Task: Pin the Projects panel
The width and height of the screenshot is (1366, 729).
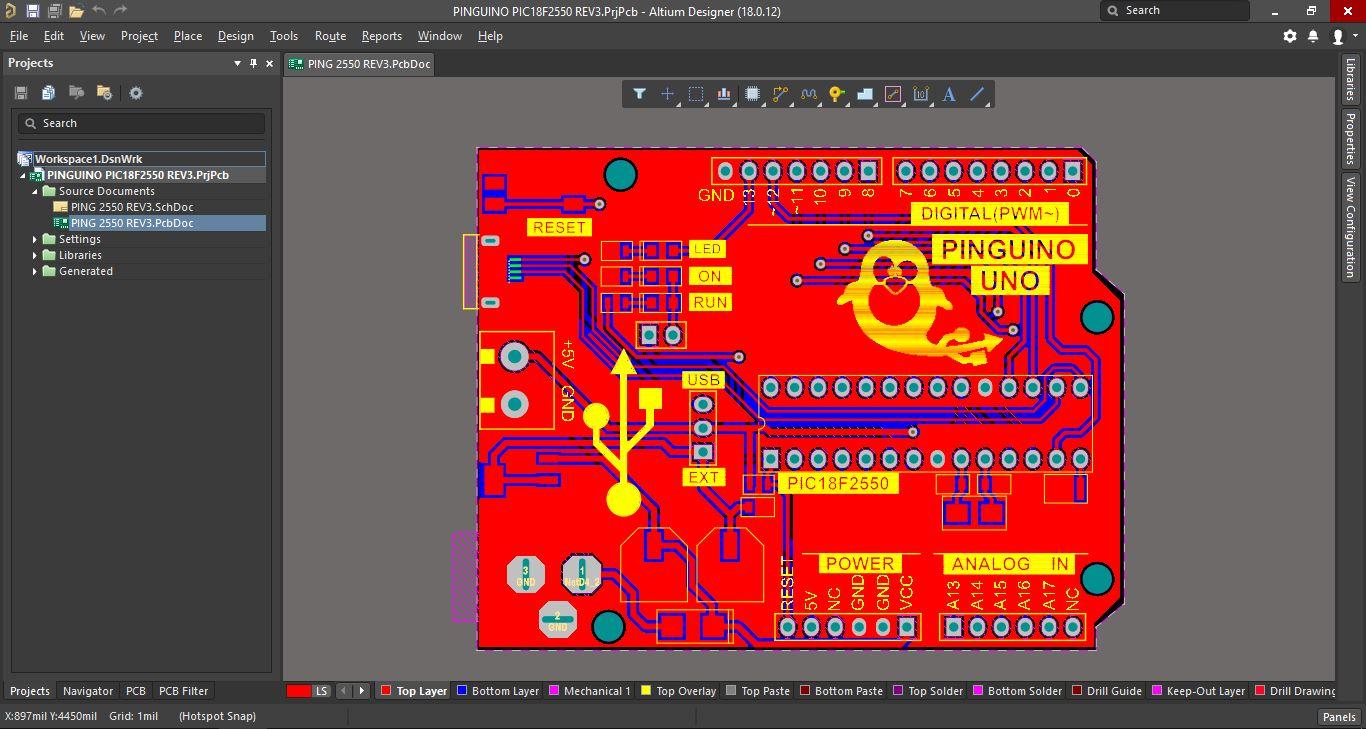Action: point(253,63)
